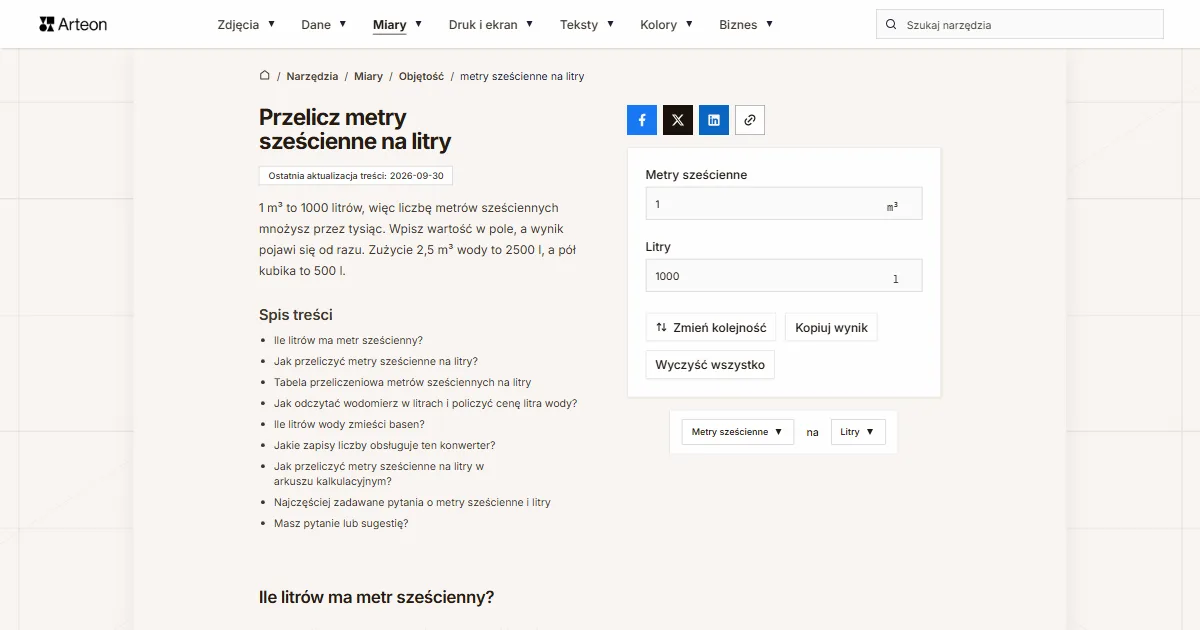Click the Kopiuj wynik button
The width and height of the screenshot is (1200, 630).
coord(831,327)
